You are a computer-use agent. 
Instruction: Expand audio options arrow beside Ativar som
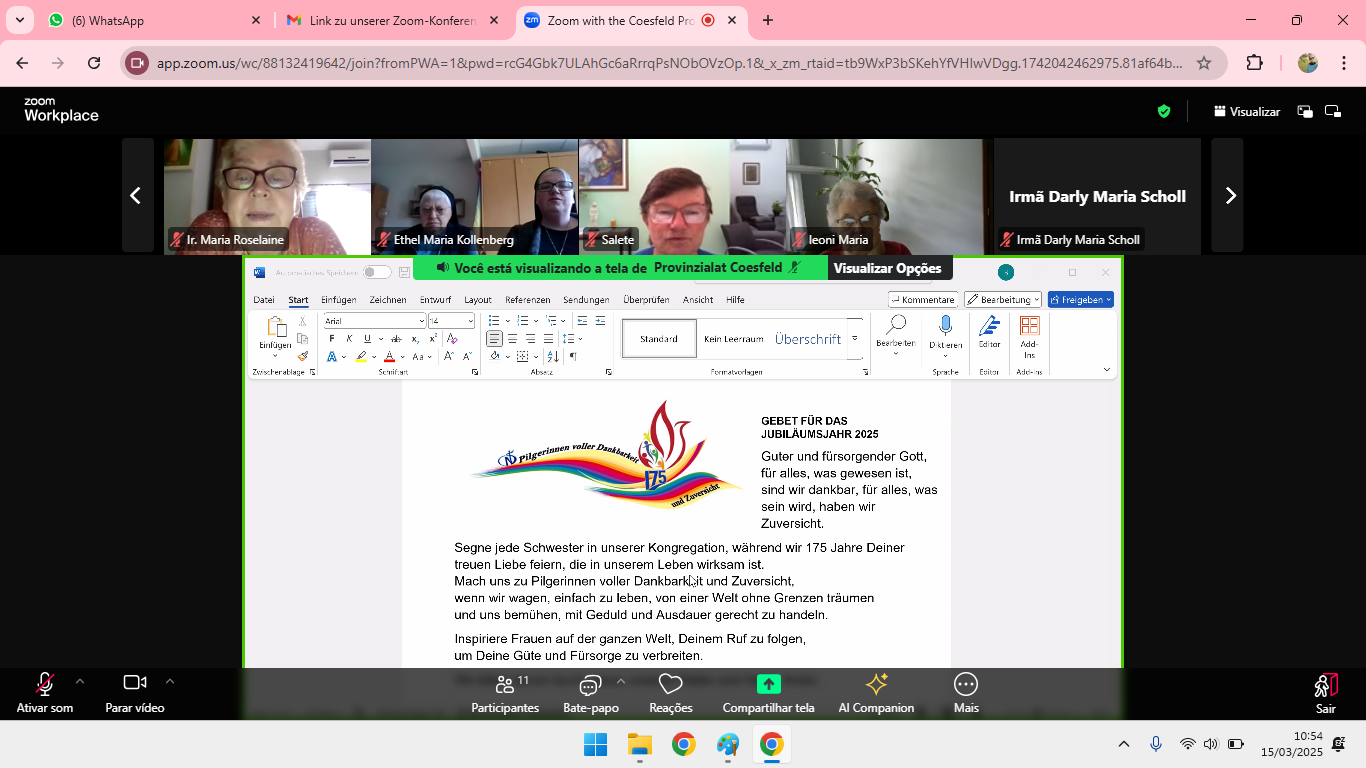(80, 681)
